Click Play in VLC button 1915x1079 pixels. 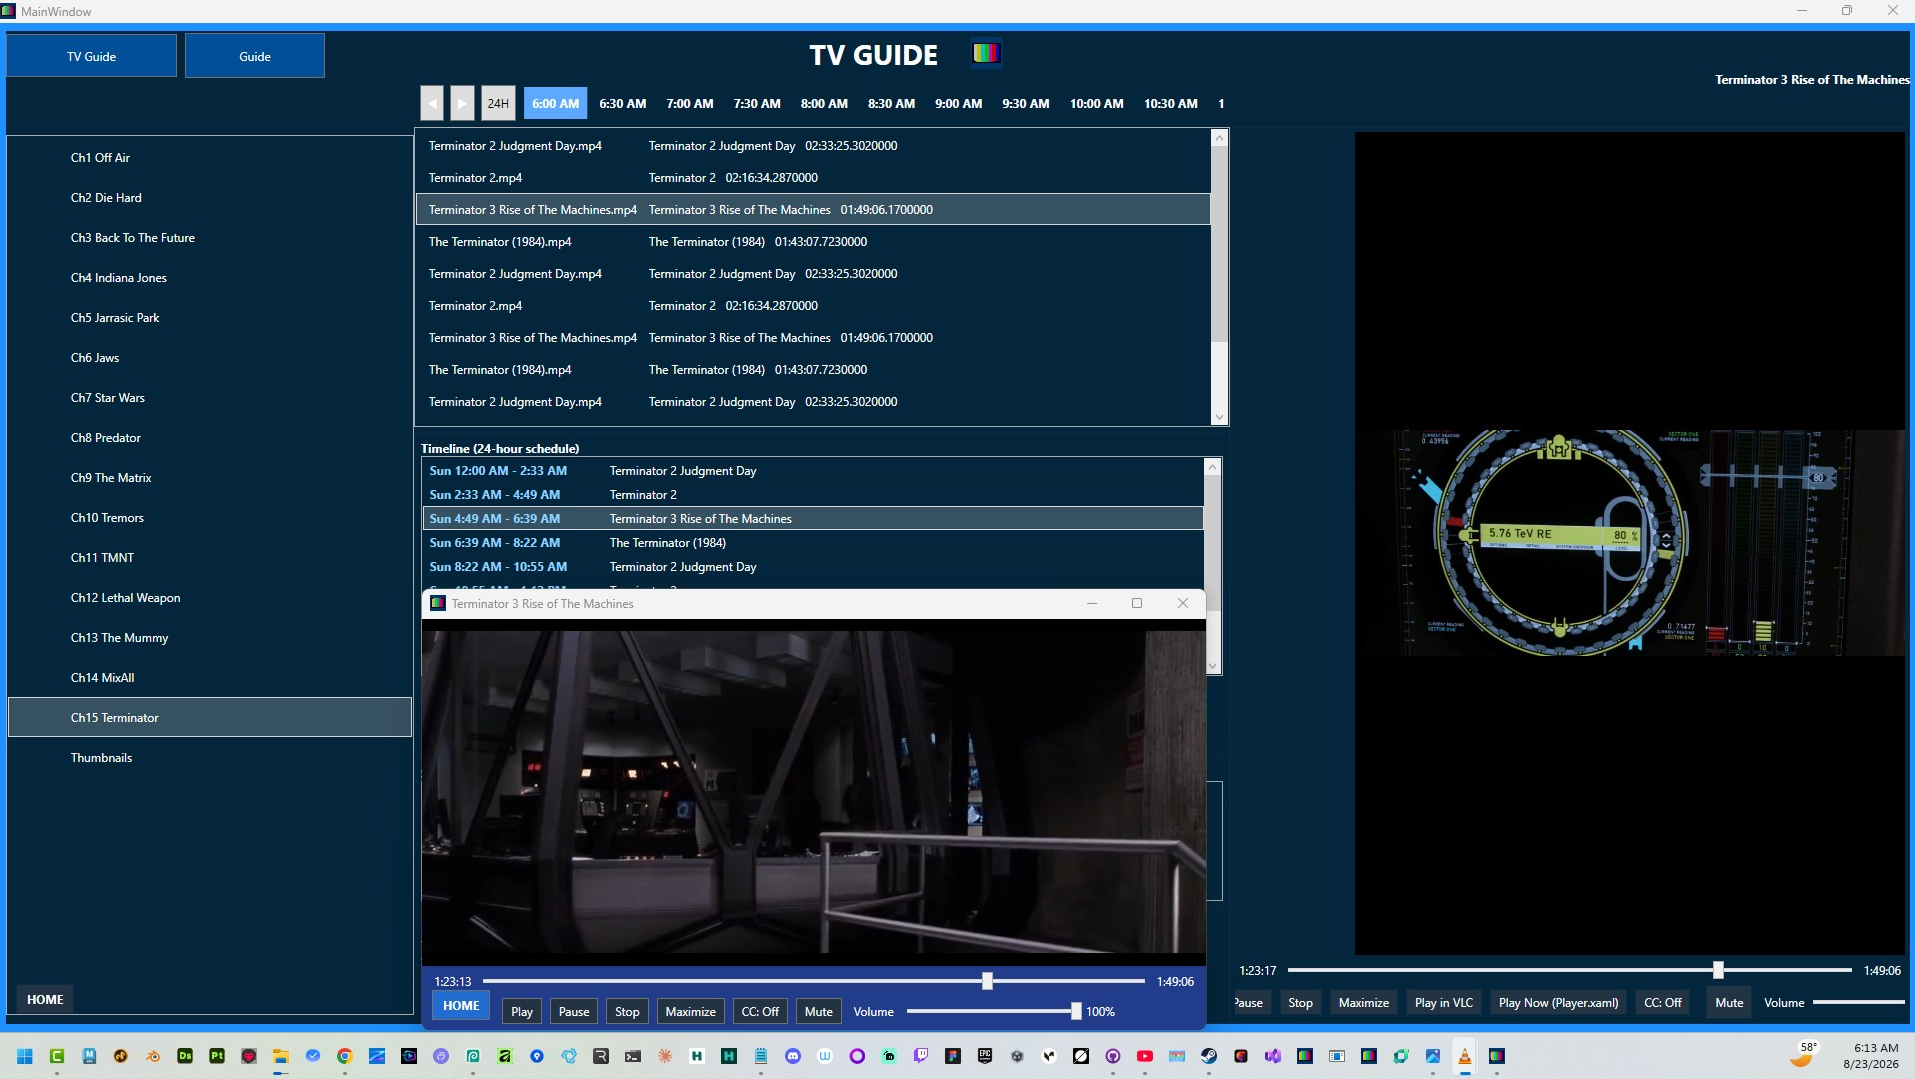point(1444,1002)
